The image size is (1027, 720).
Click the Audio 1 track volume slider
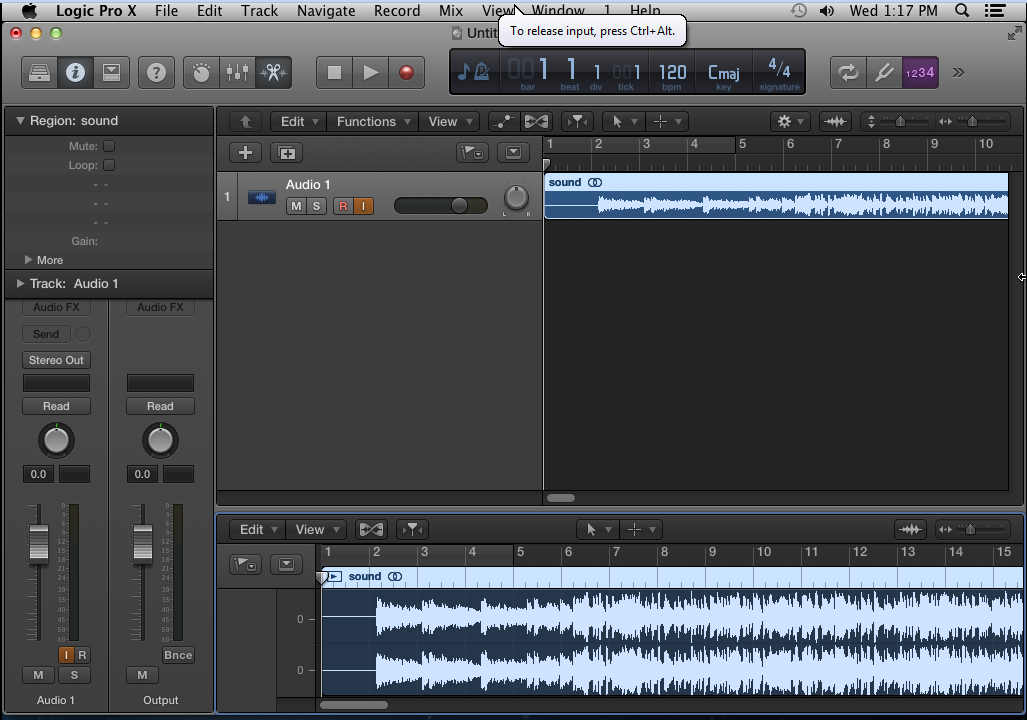440,205
